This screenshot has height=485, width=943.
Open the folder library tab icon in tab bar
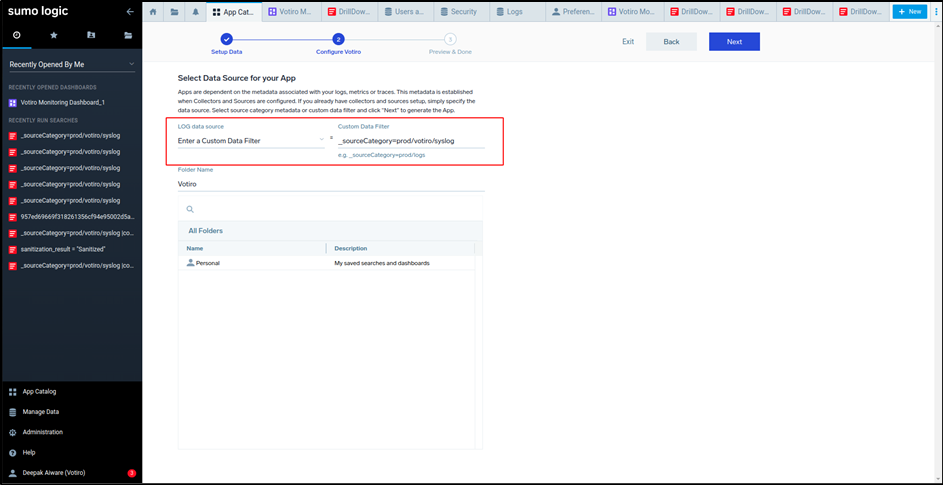174,11
